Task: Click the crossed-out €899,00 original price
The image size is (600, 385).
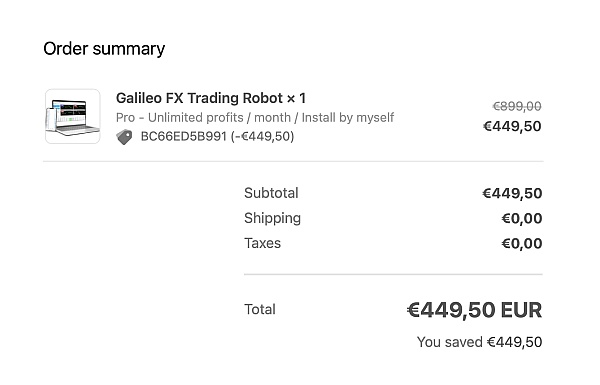Action: (x=517, y=106)
